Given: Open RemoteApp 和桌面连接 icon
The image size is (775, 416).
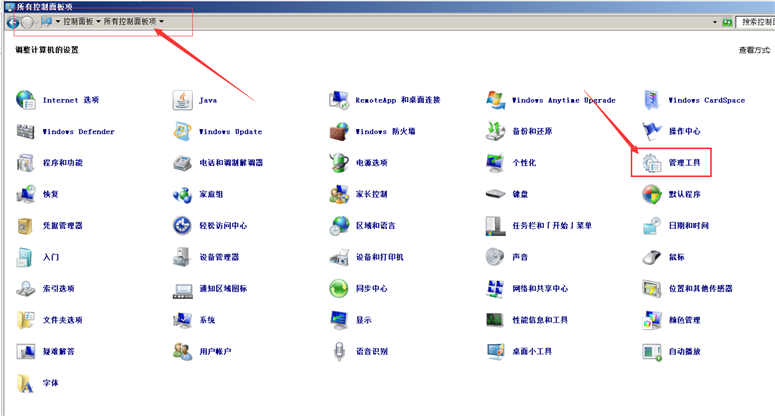Looking at the screenshot, I should coord(339,100).
